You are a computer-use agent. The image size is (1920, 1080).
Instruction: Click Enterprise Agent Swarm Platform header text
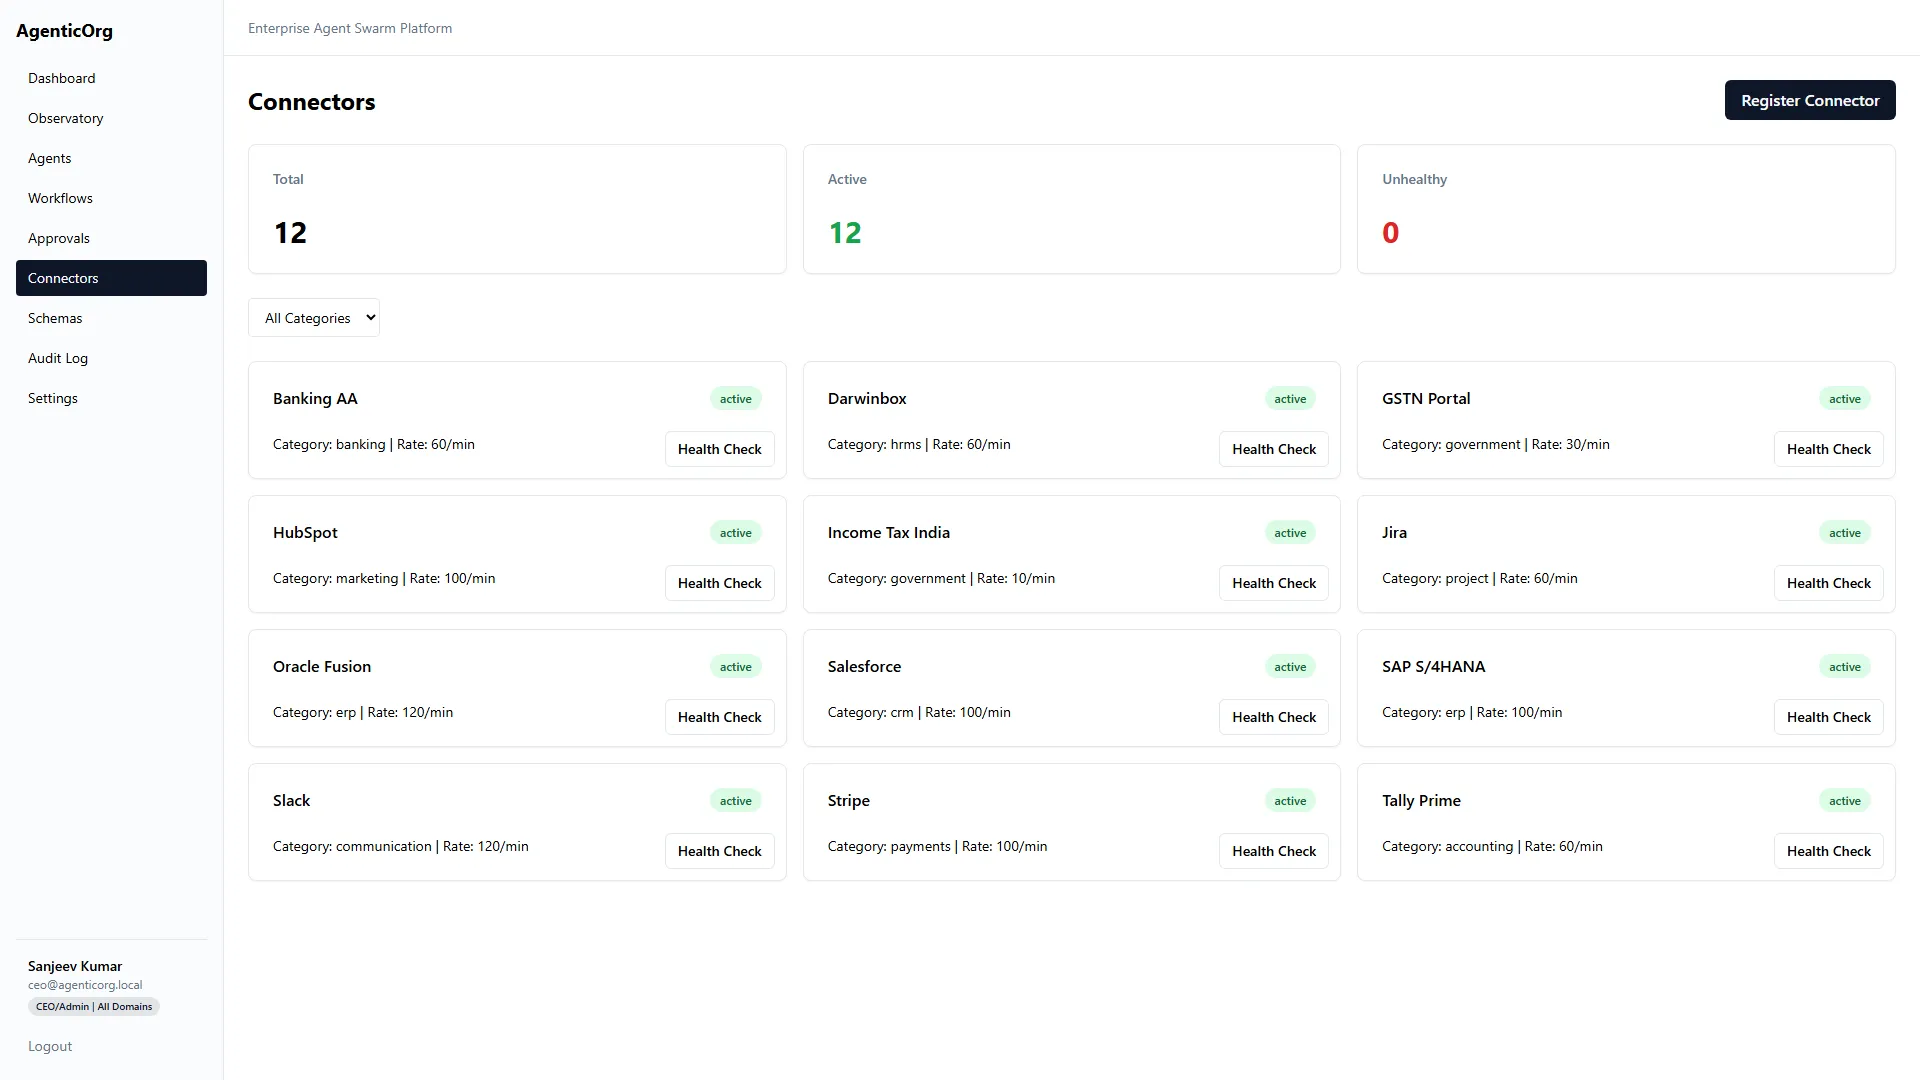pos(350,28)
